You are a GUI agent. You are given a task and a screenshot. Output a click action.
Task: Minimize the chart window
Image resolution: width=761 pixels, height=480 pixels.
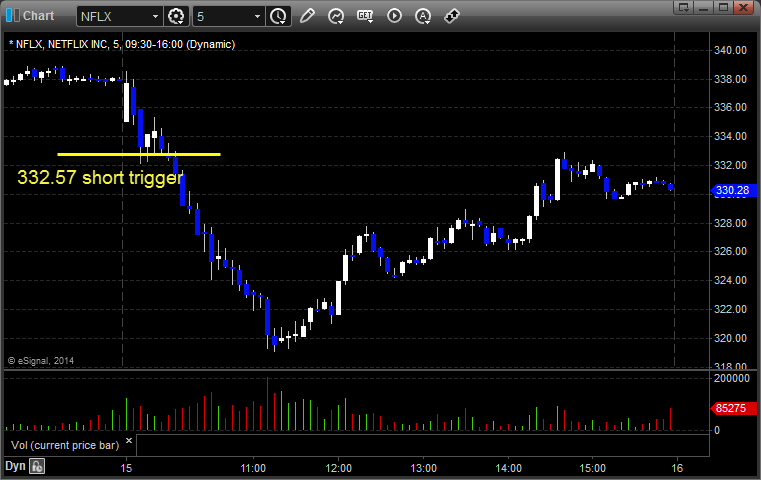(704, 7)
